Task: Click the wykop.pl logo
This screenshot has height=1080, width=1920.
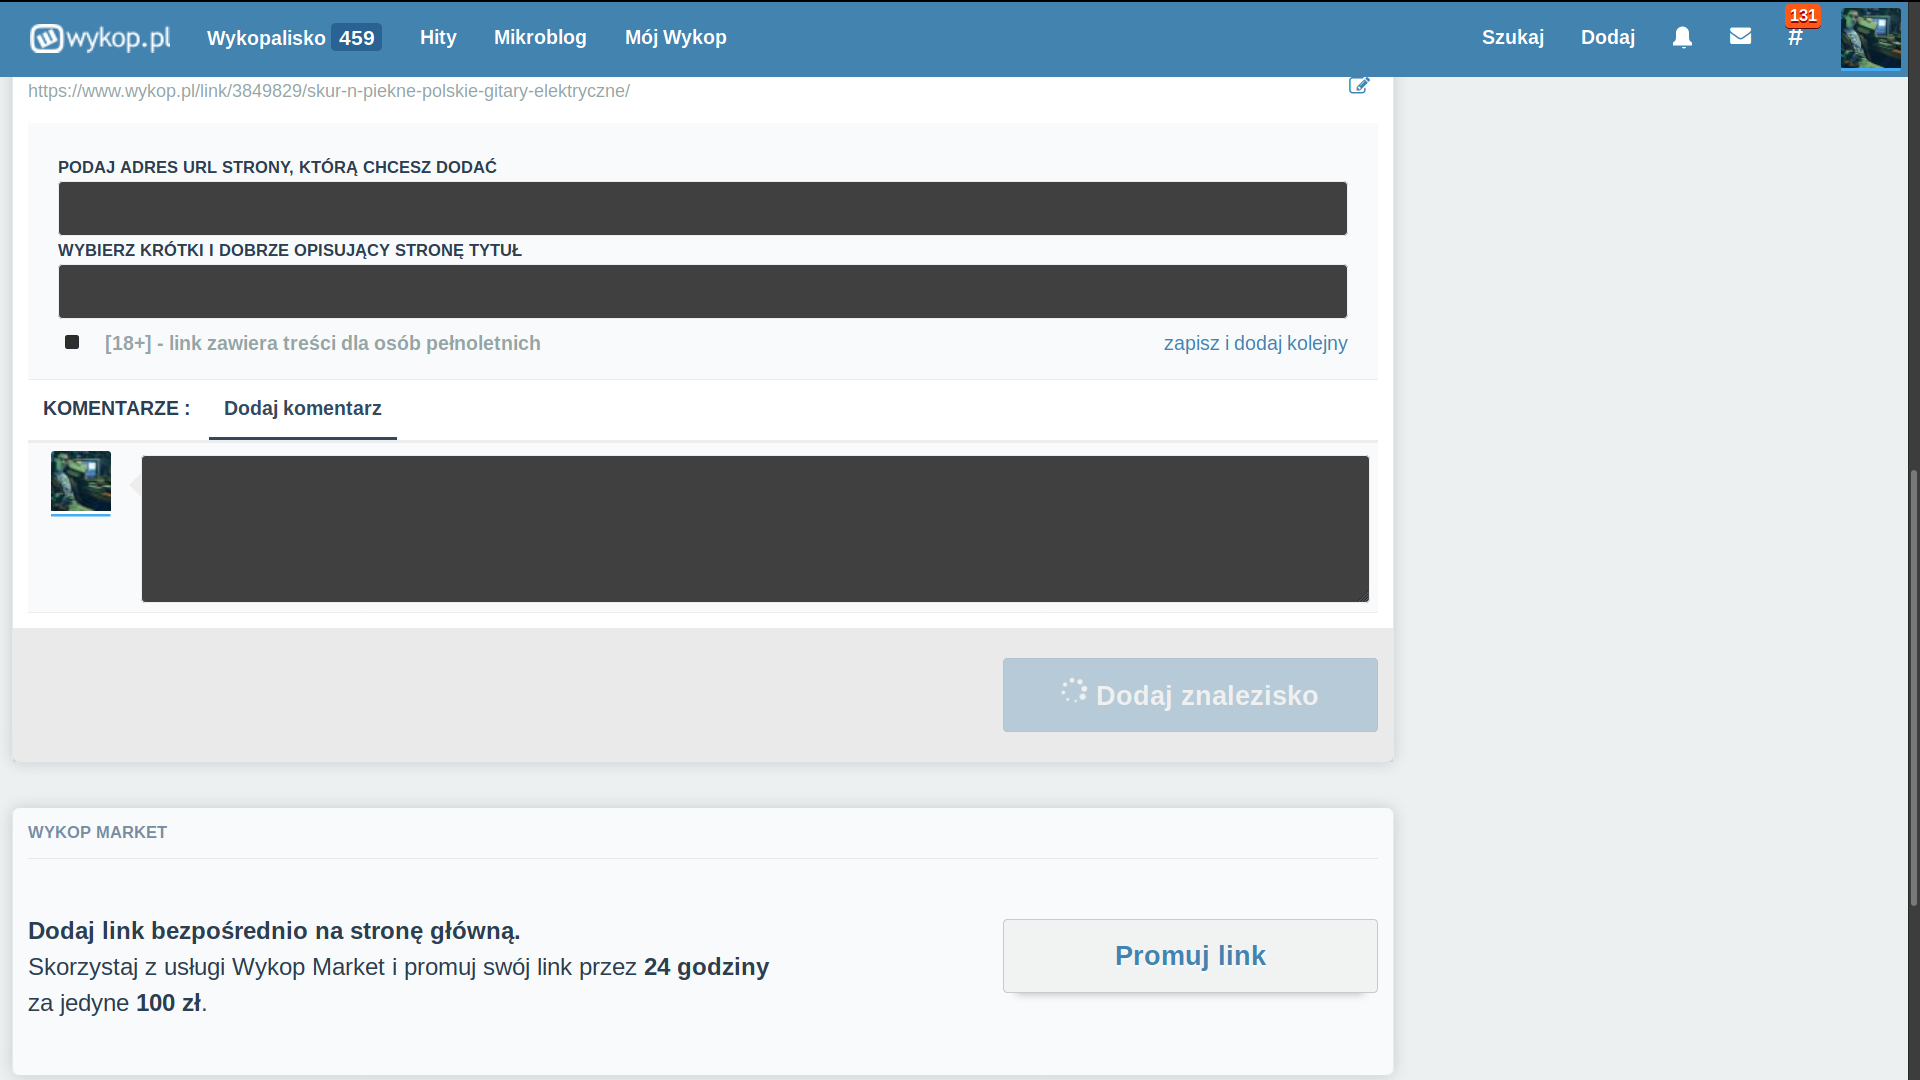Action: 100,38
